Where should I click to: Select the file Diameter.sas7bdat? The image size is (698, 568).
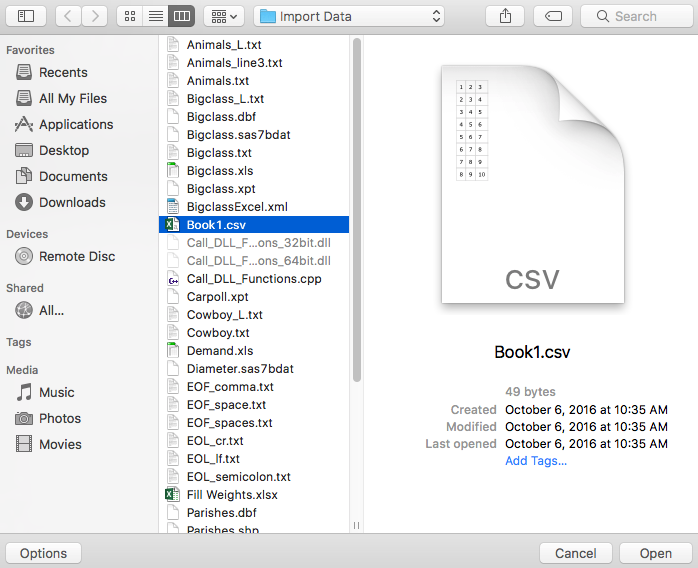point(254,369)
